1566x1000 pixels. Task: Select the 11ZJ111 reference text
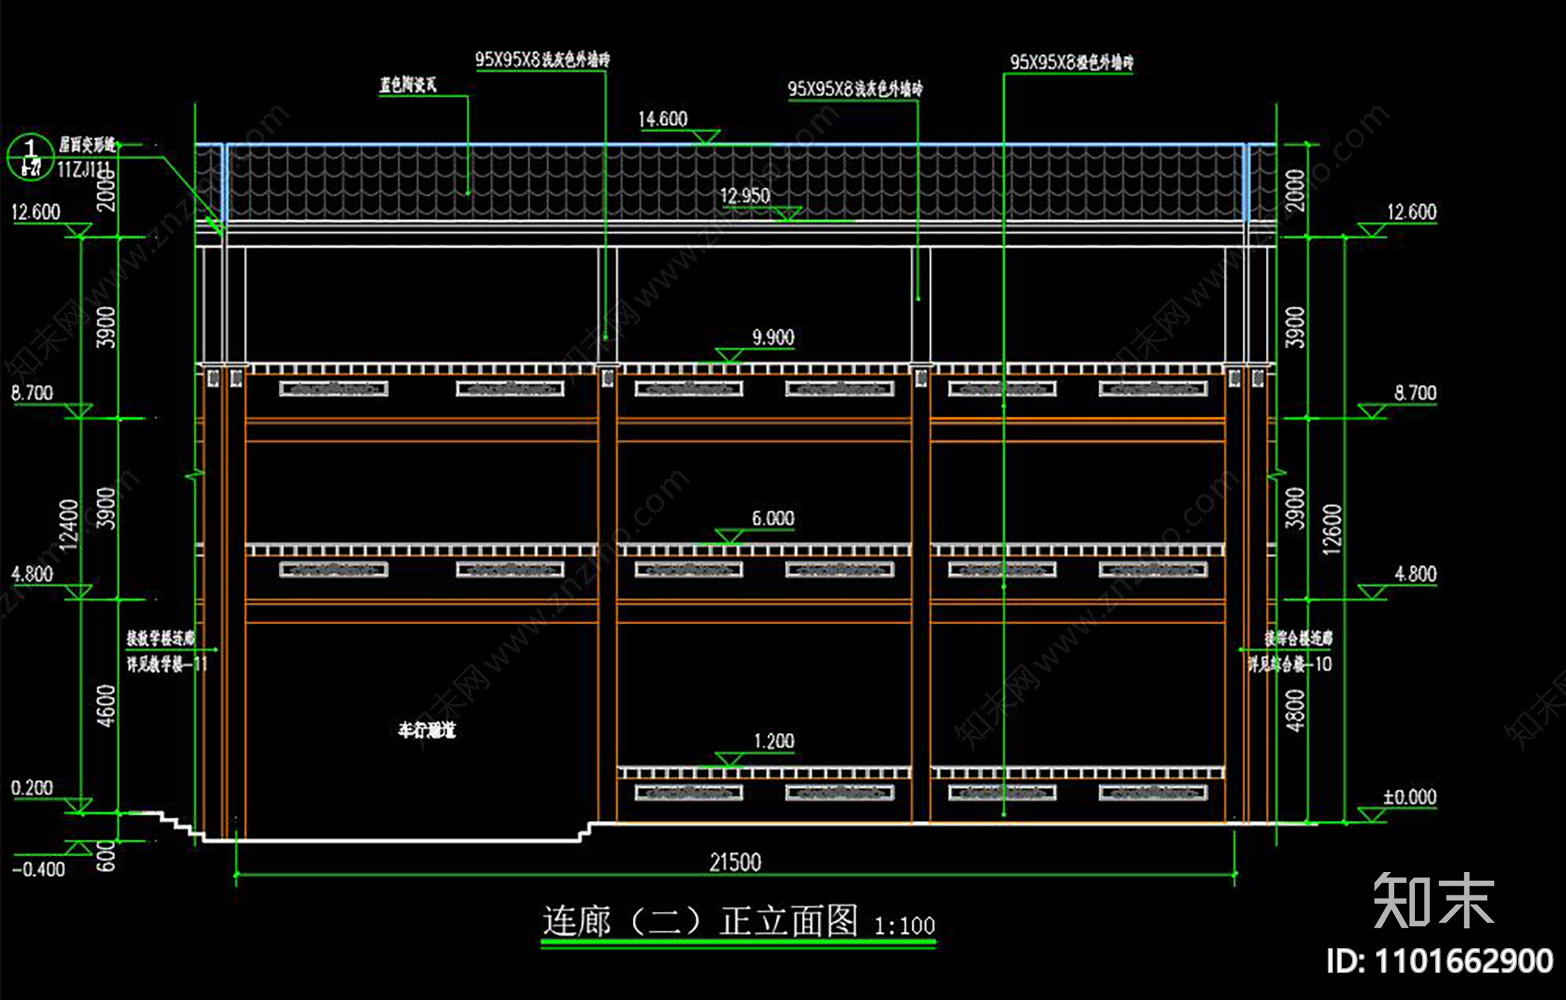pos(84,170)
